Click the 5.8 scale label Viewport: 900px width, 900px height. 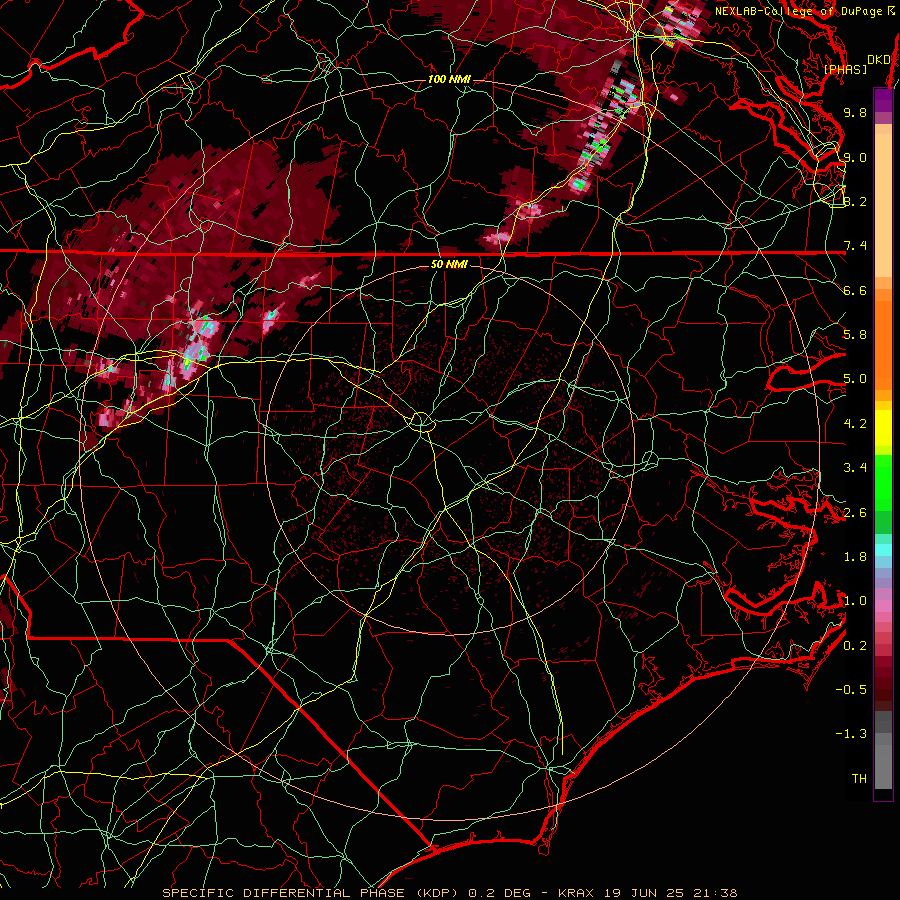[x=855, y=335]
